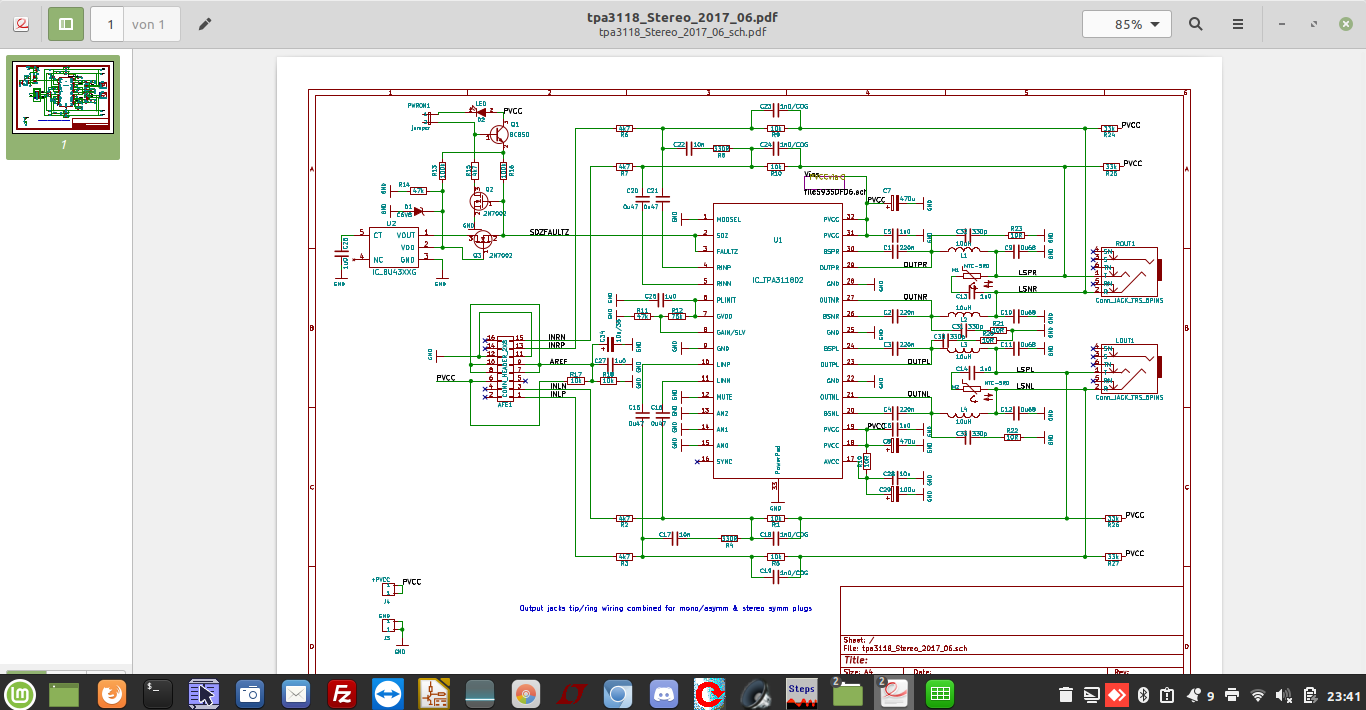This screenshot has height=710, width=1366.
Task: Open the red circular arrow app in taskbar
Action: coord(710,693)
